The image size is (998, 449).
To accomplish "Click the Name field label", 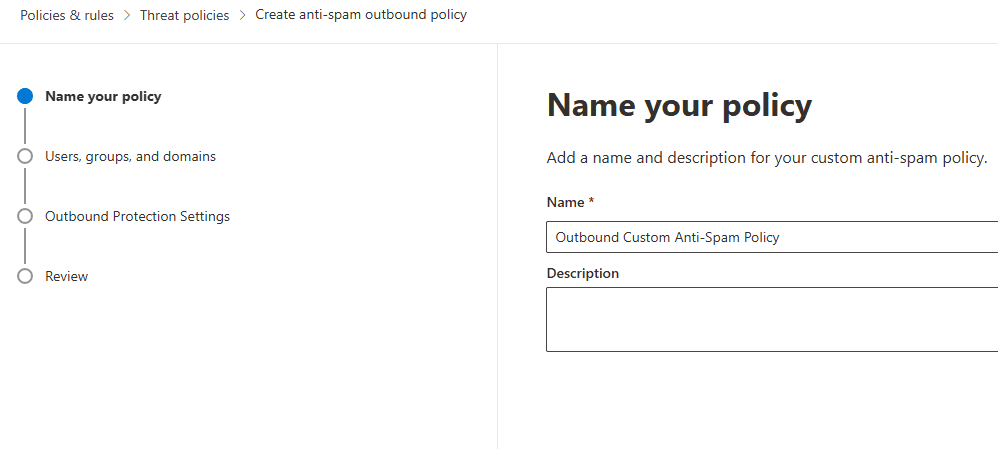I will (x=566, y=203).
